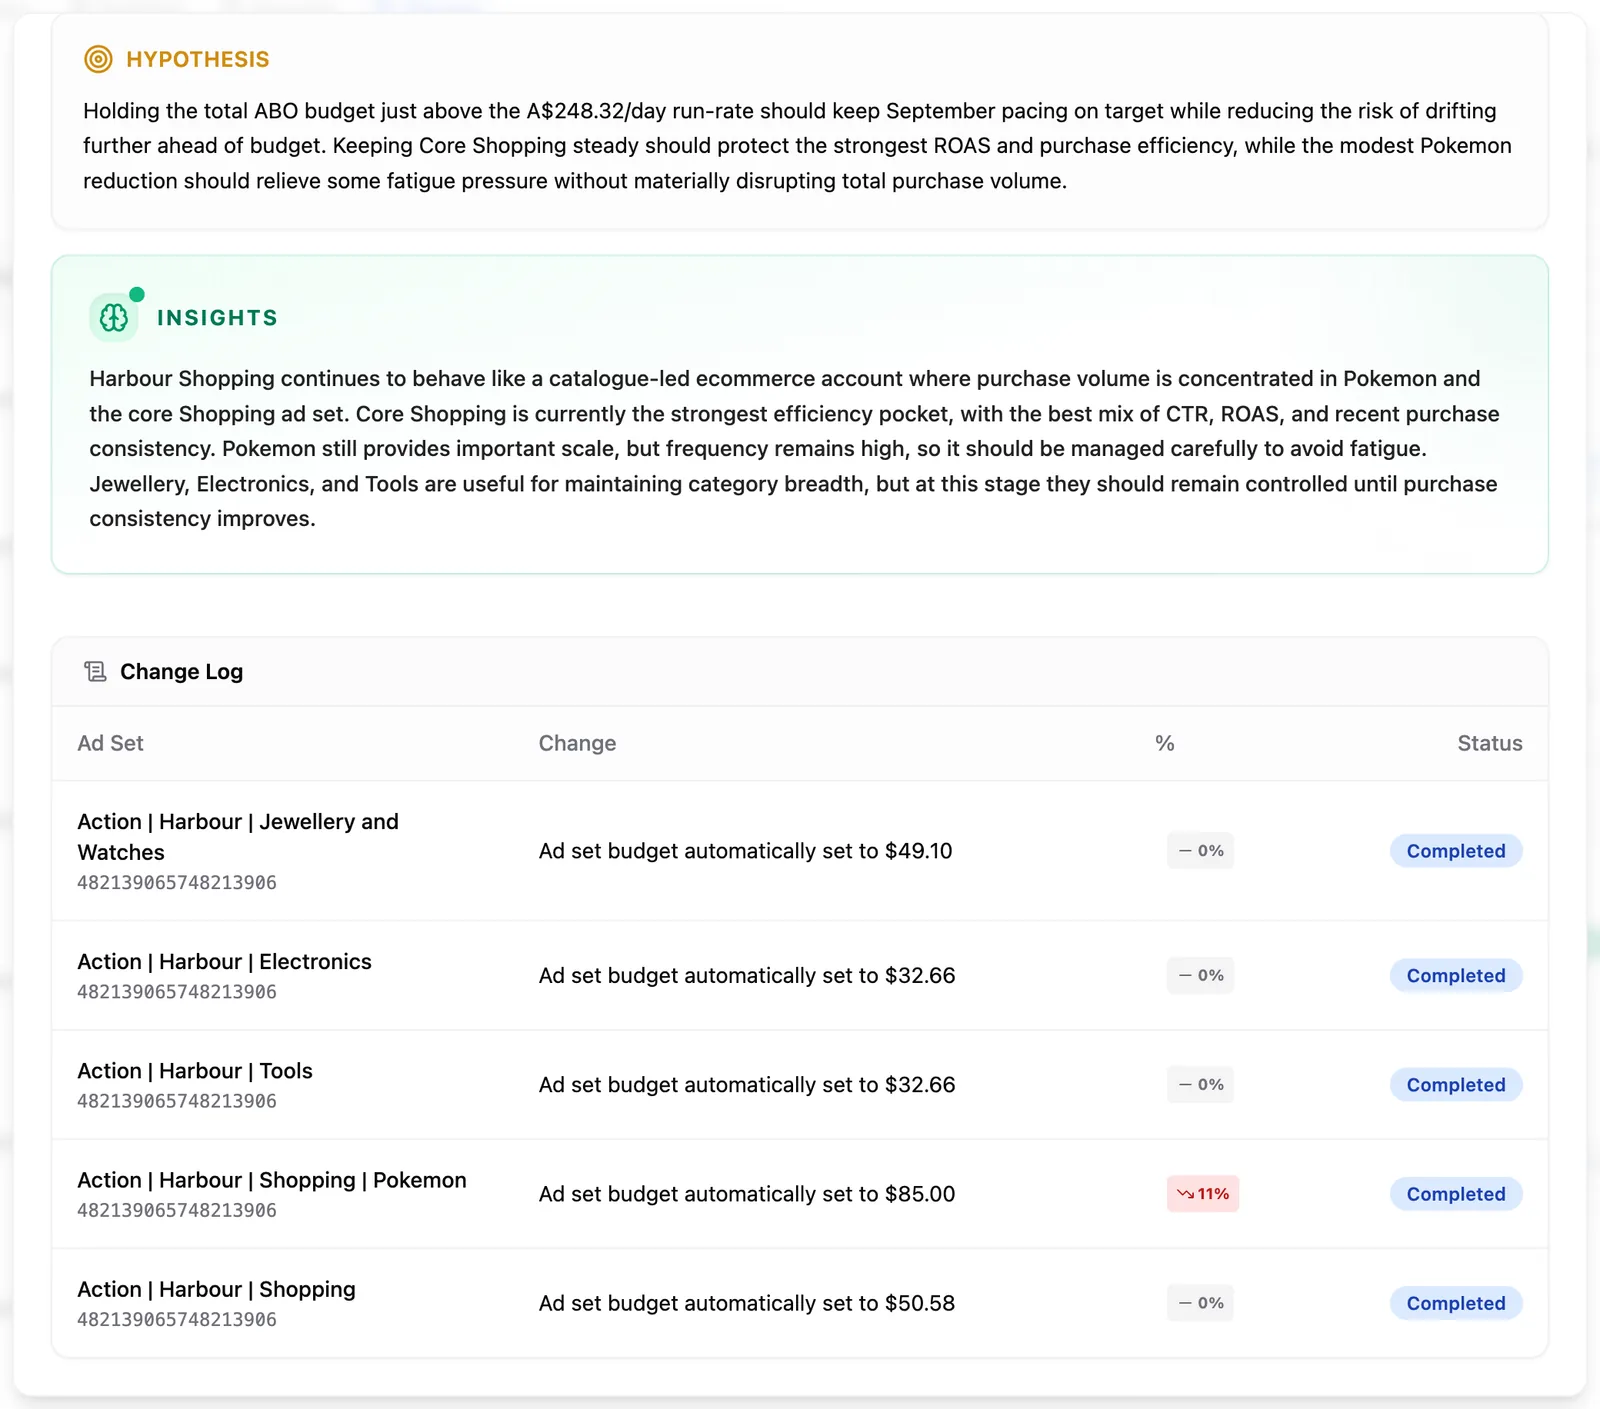The image size is (1600, 1409).
Task: Click Completed status for Pokemon
Action: 1456,1194
